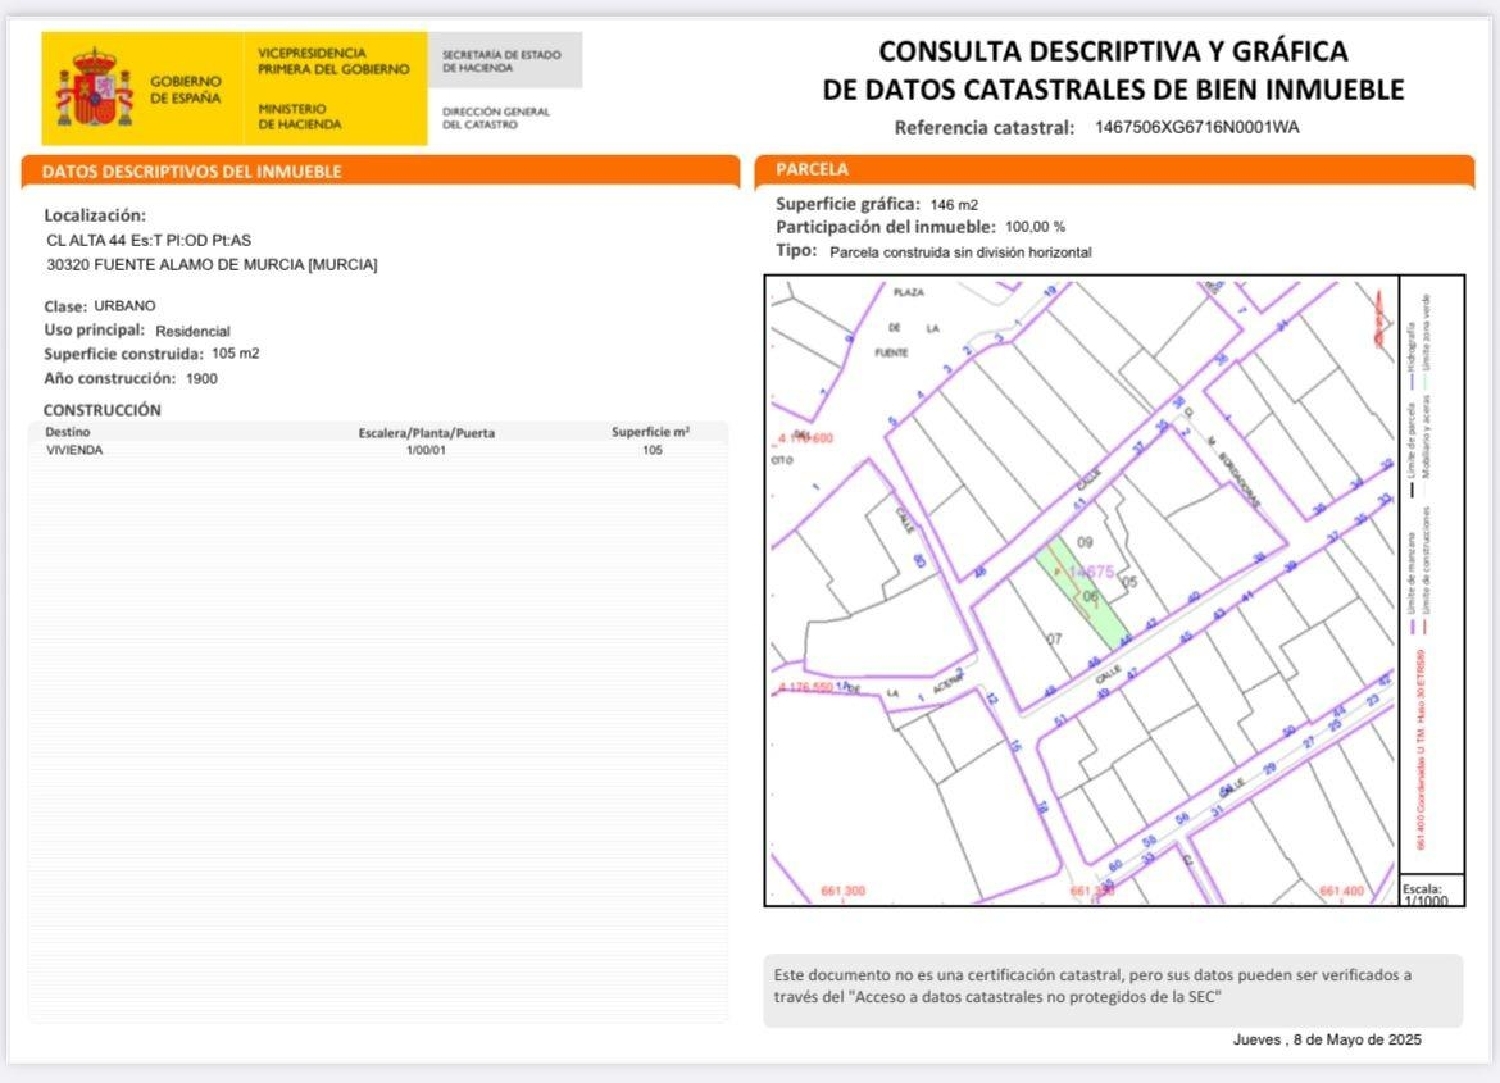
Task: Click the 'PARCELA' section header
Action: pyautogui.click(x=812, y=170)
